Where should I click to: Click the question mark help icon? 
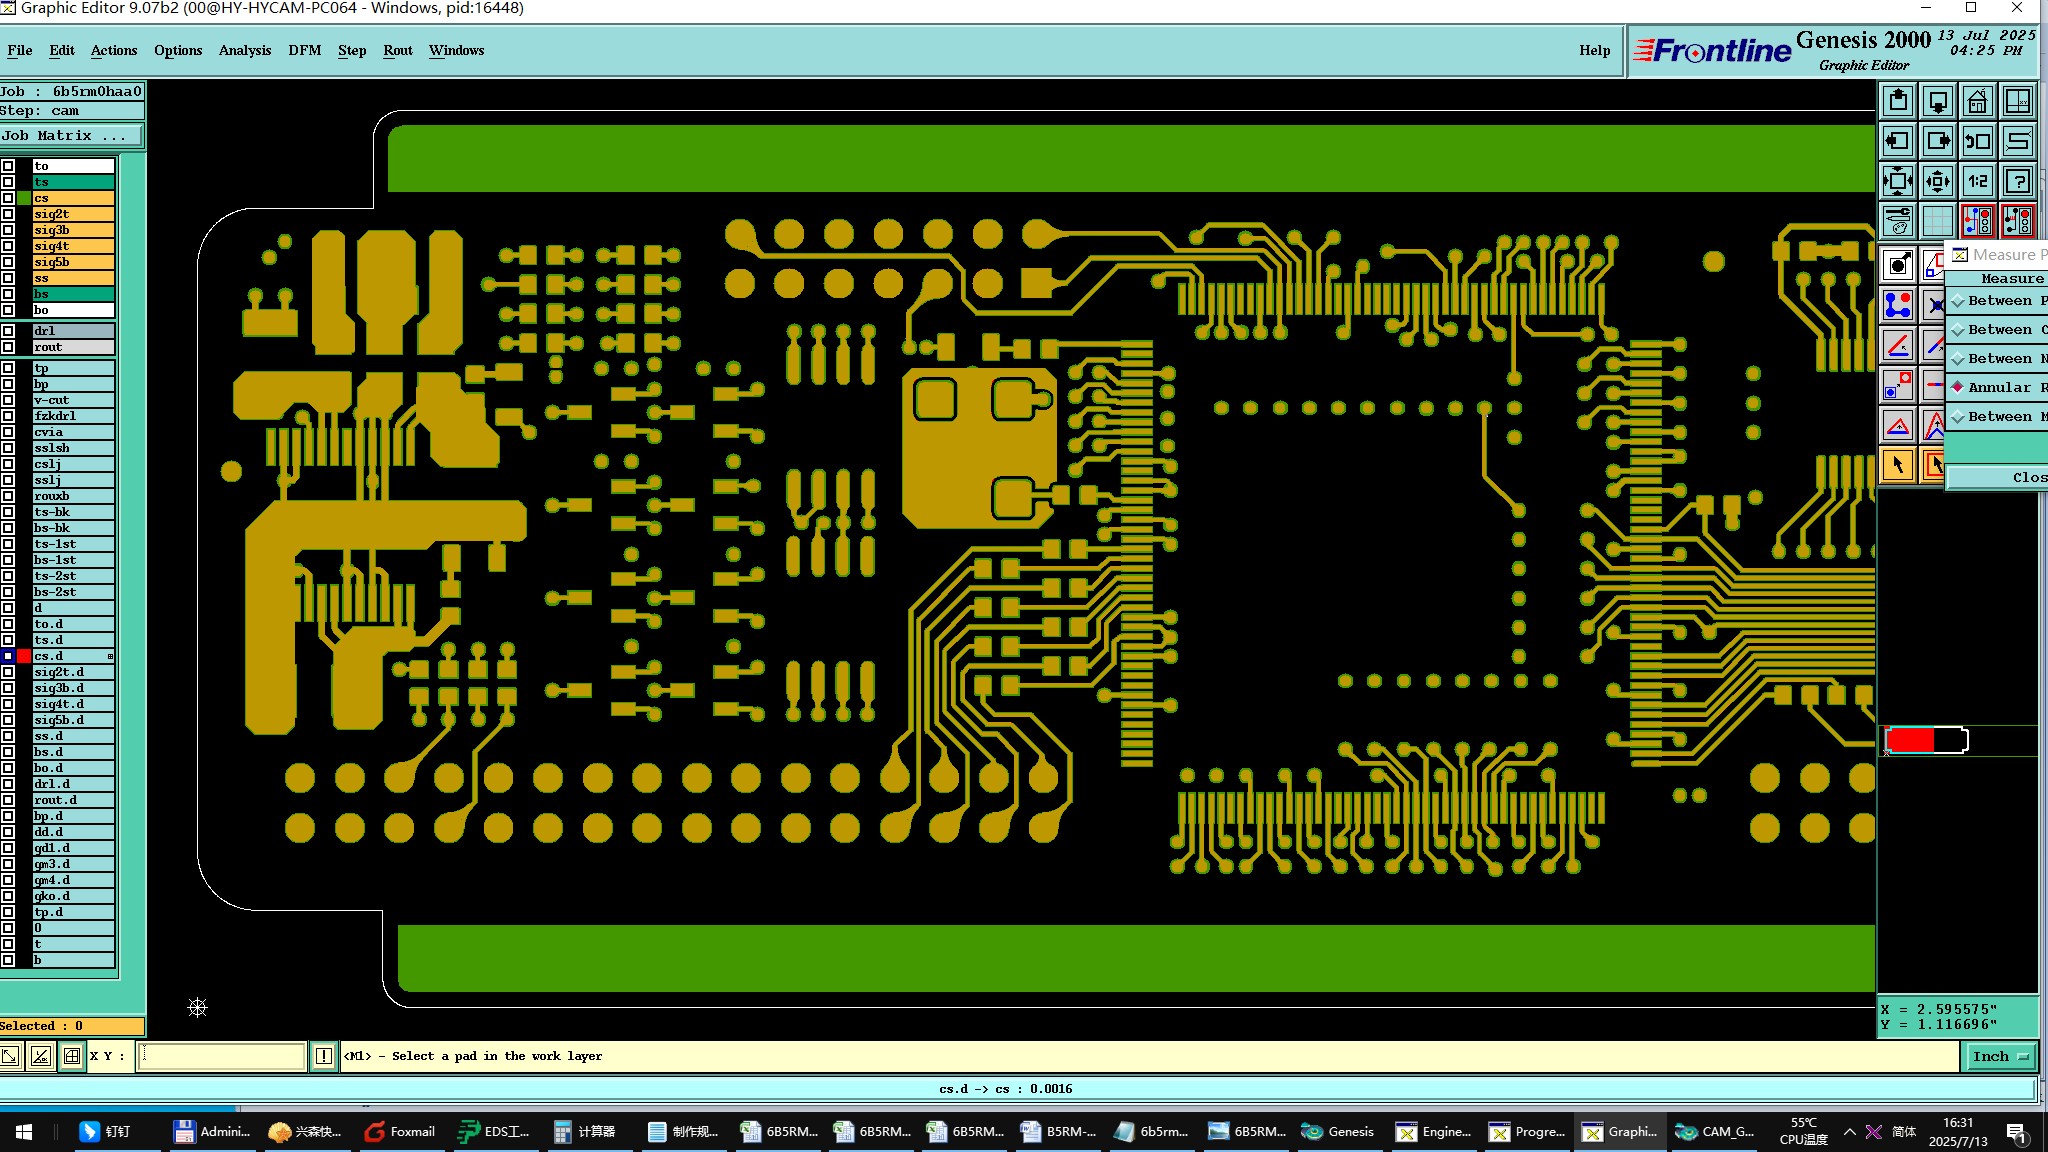tap(2018, 181)
